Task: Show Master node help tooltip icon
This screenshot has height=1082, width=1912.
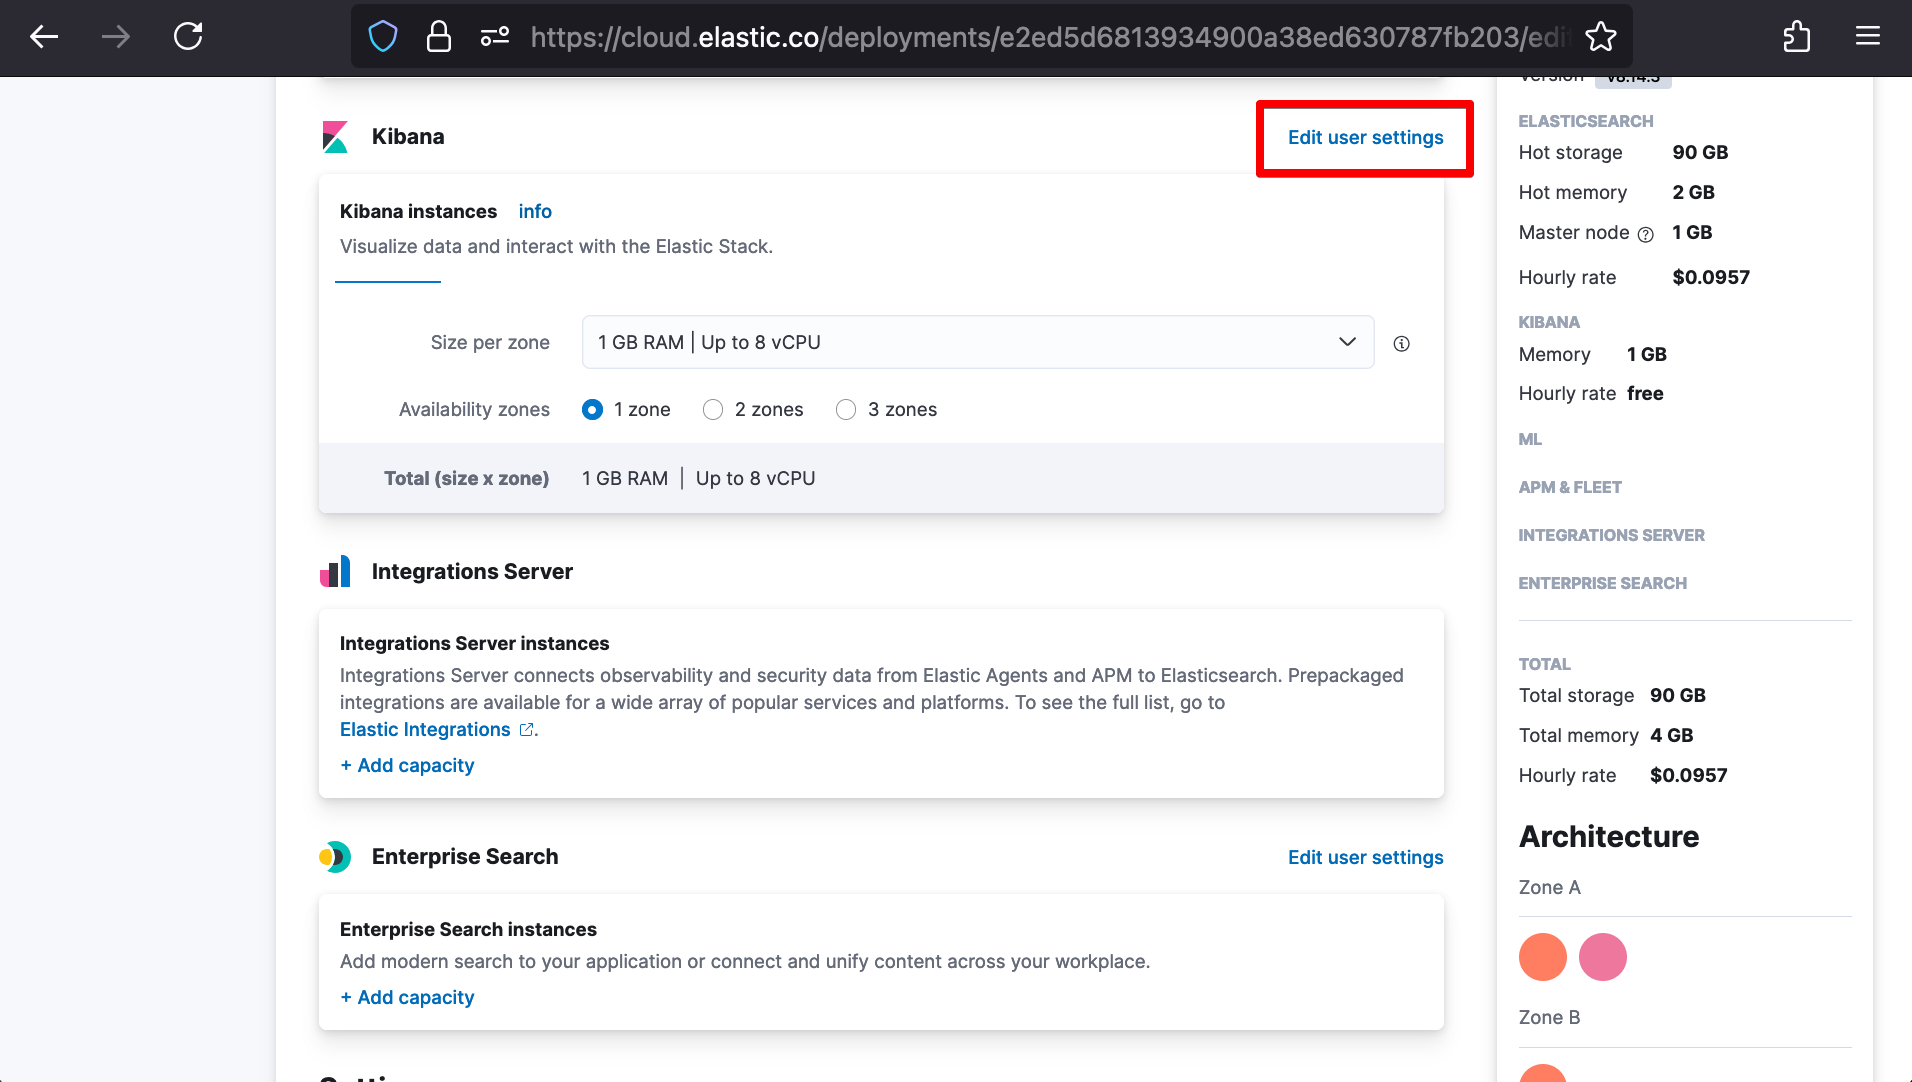Action: 1645,234
